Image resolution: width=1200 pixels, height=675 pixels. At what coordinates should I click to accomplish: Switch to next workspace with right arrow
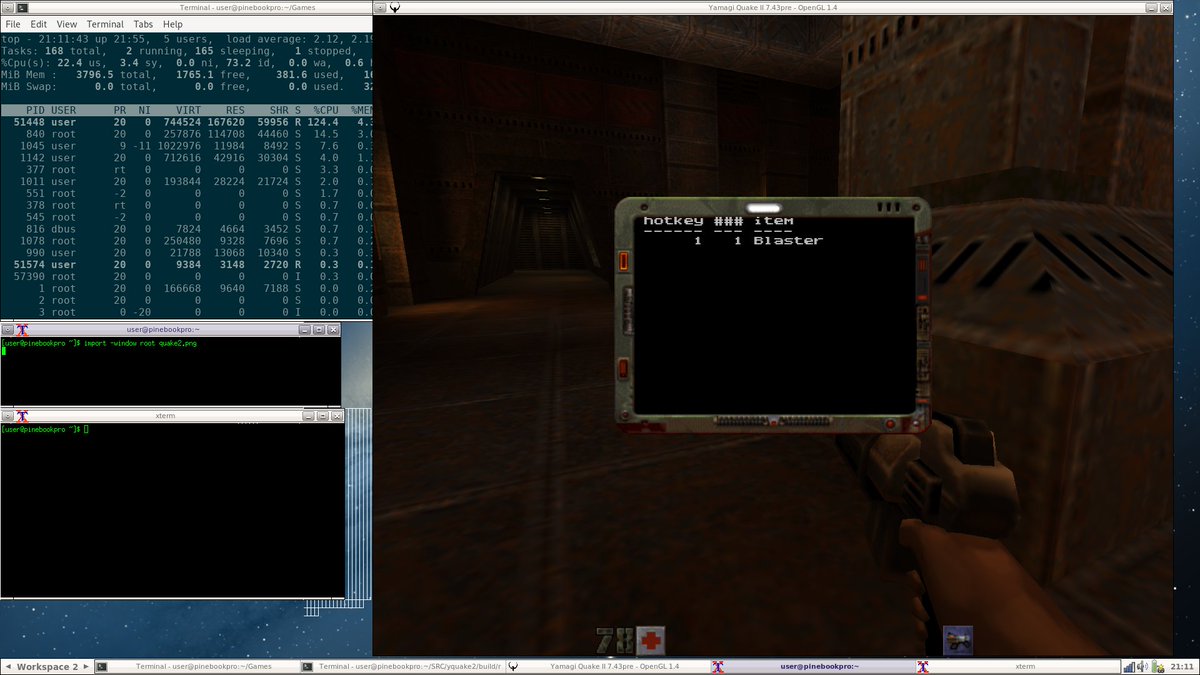(86, 667)
